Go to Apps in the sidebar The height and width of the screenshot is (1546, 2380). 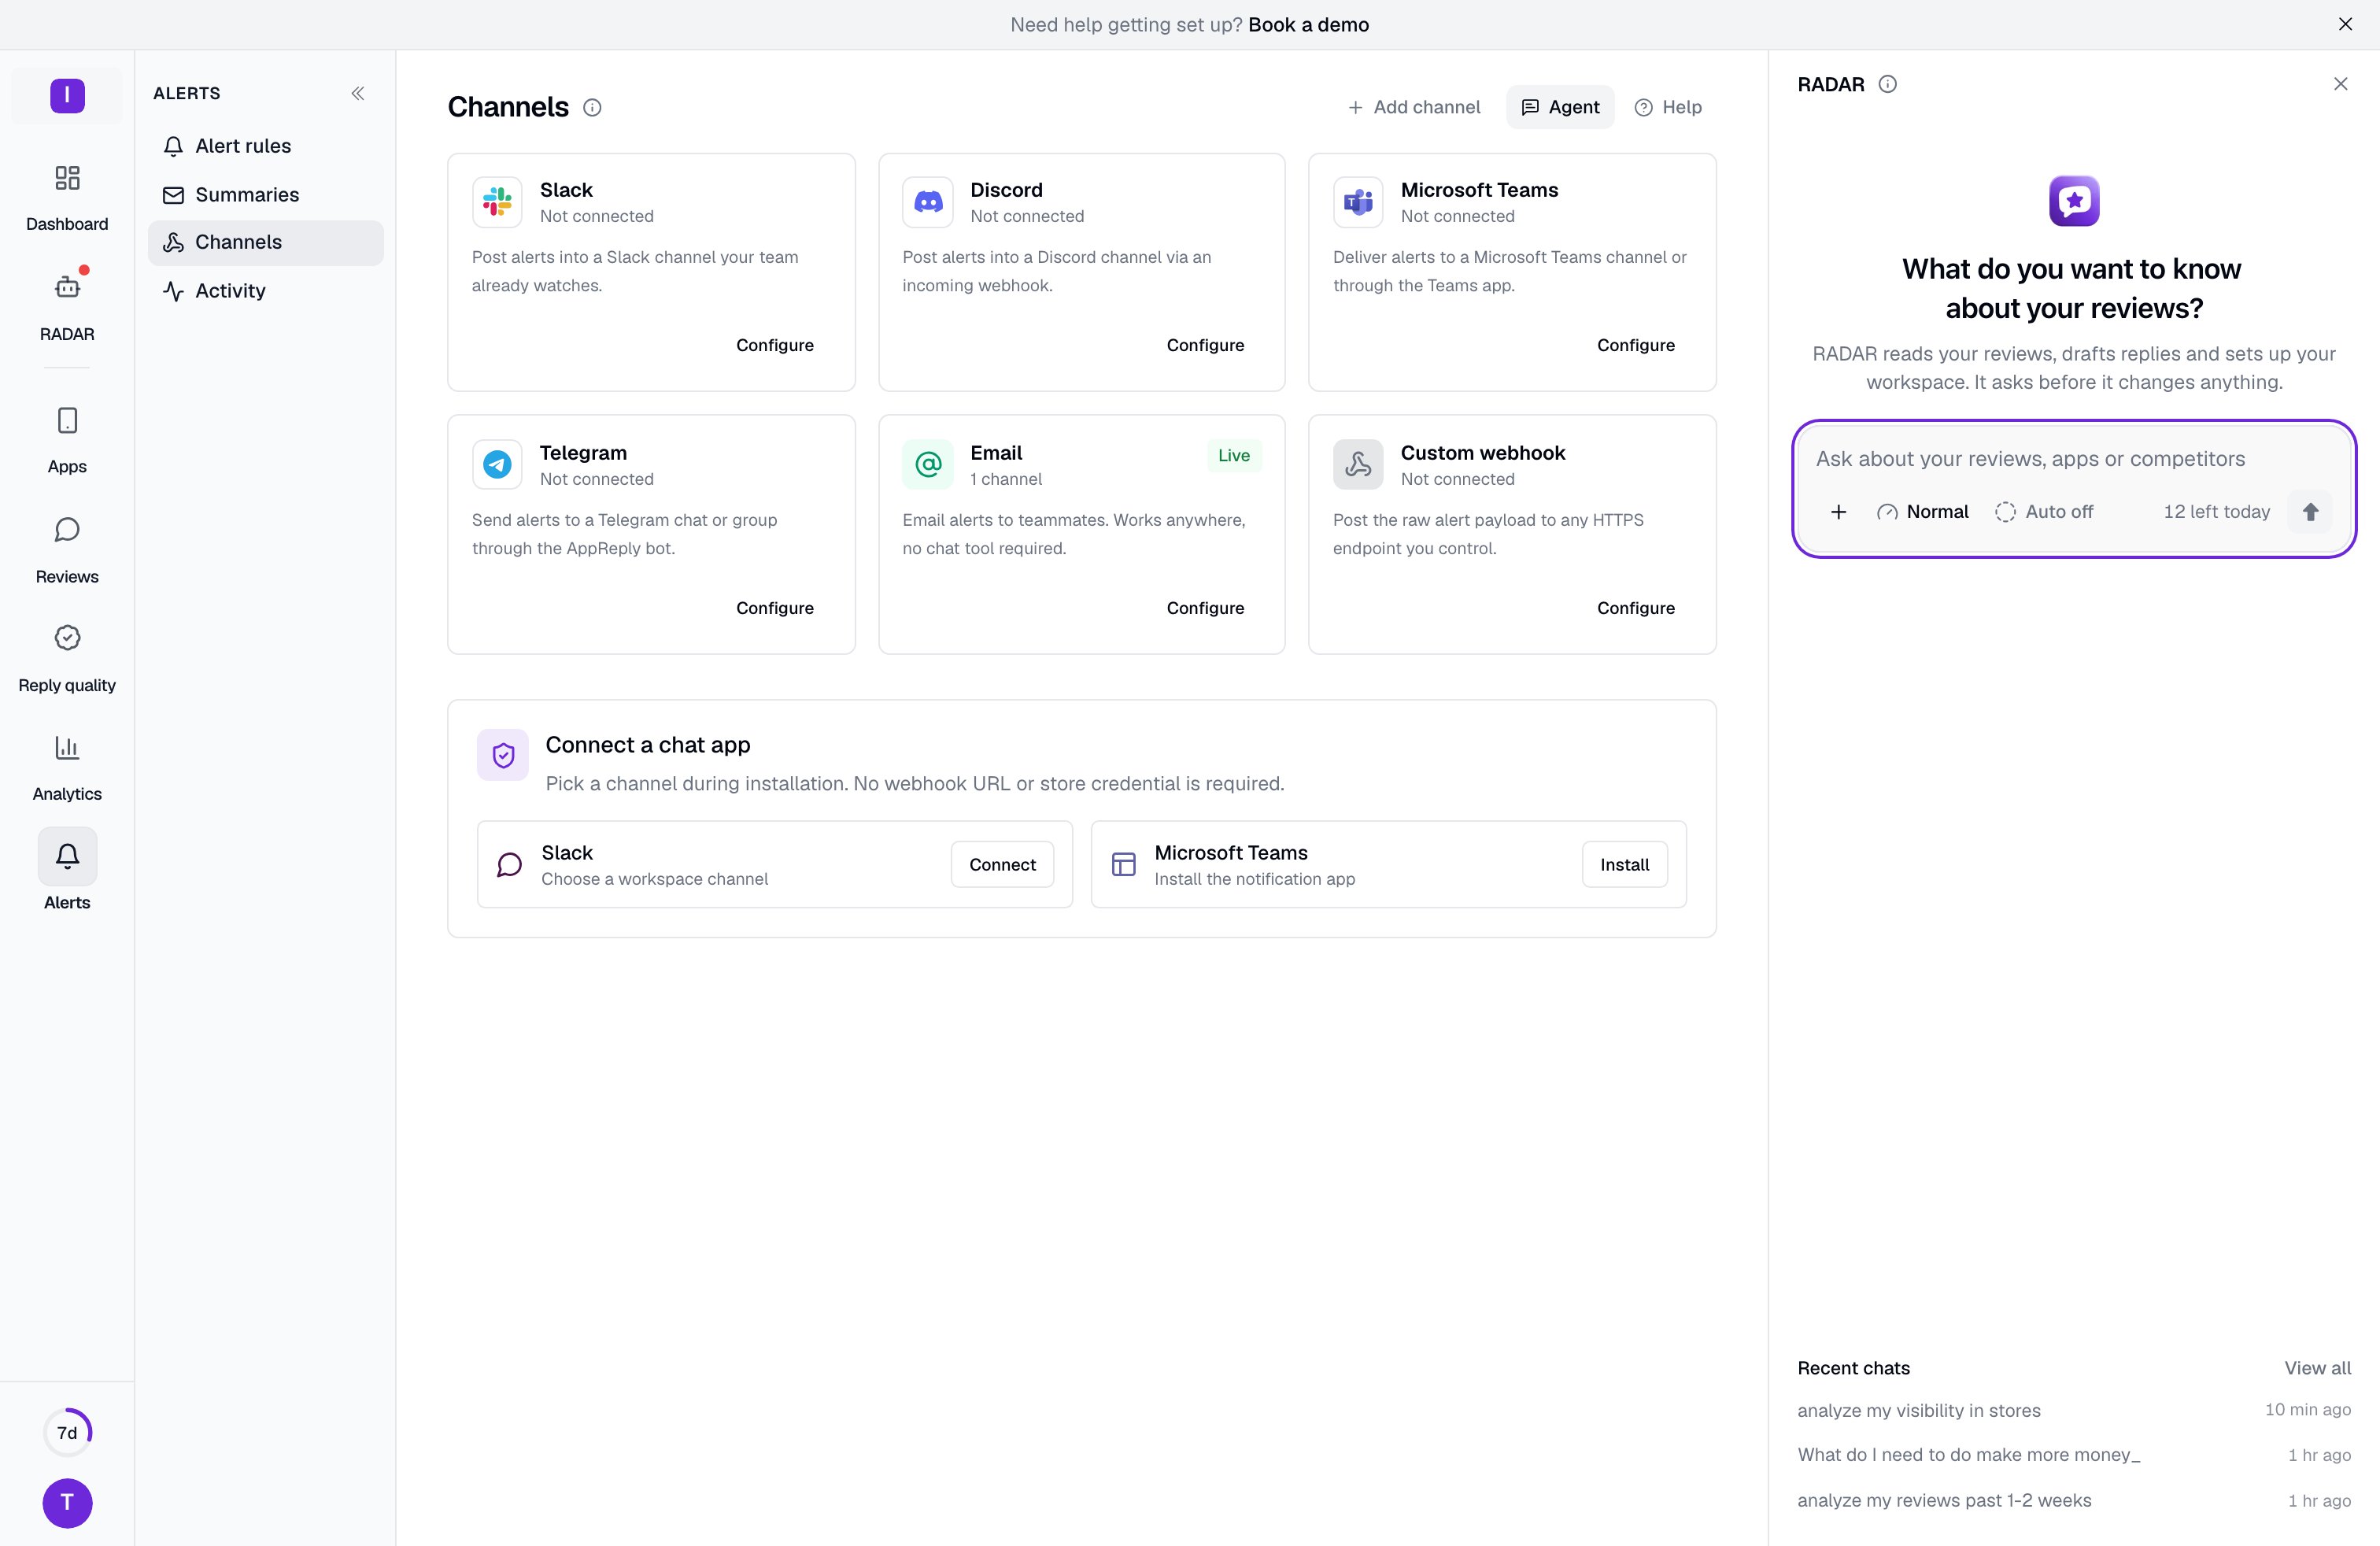tap(67, 439)
